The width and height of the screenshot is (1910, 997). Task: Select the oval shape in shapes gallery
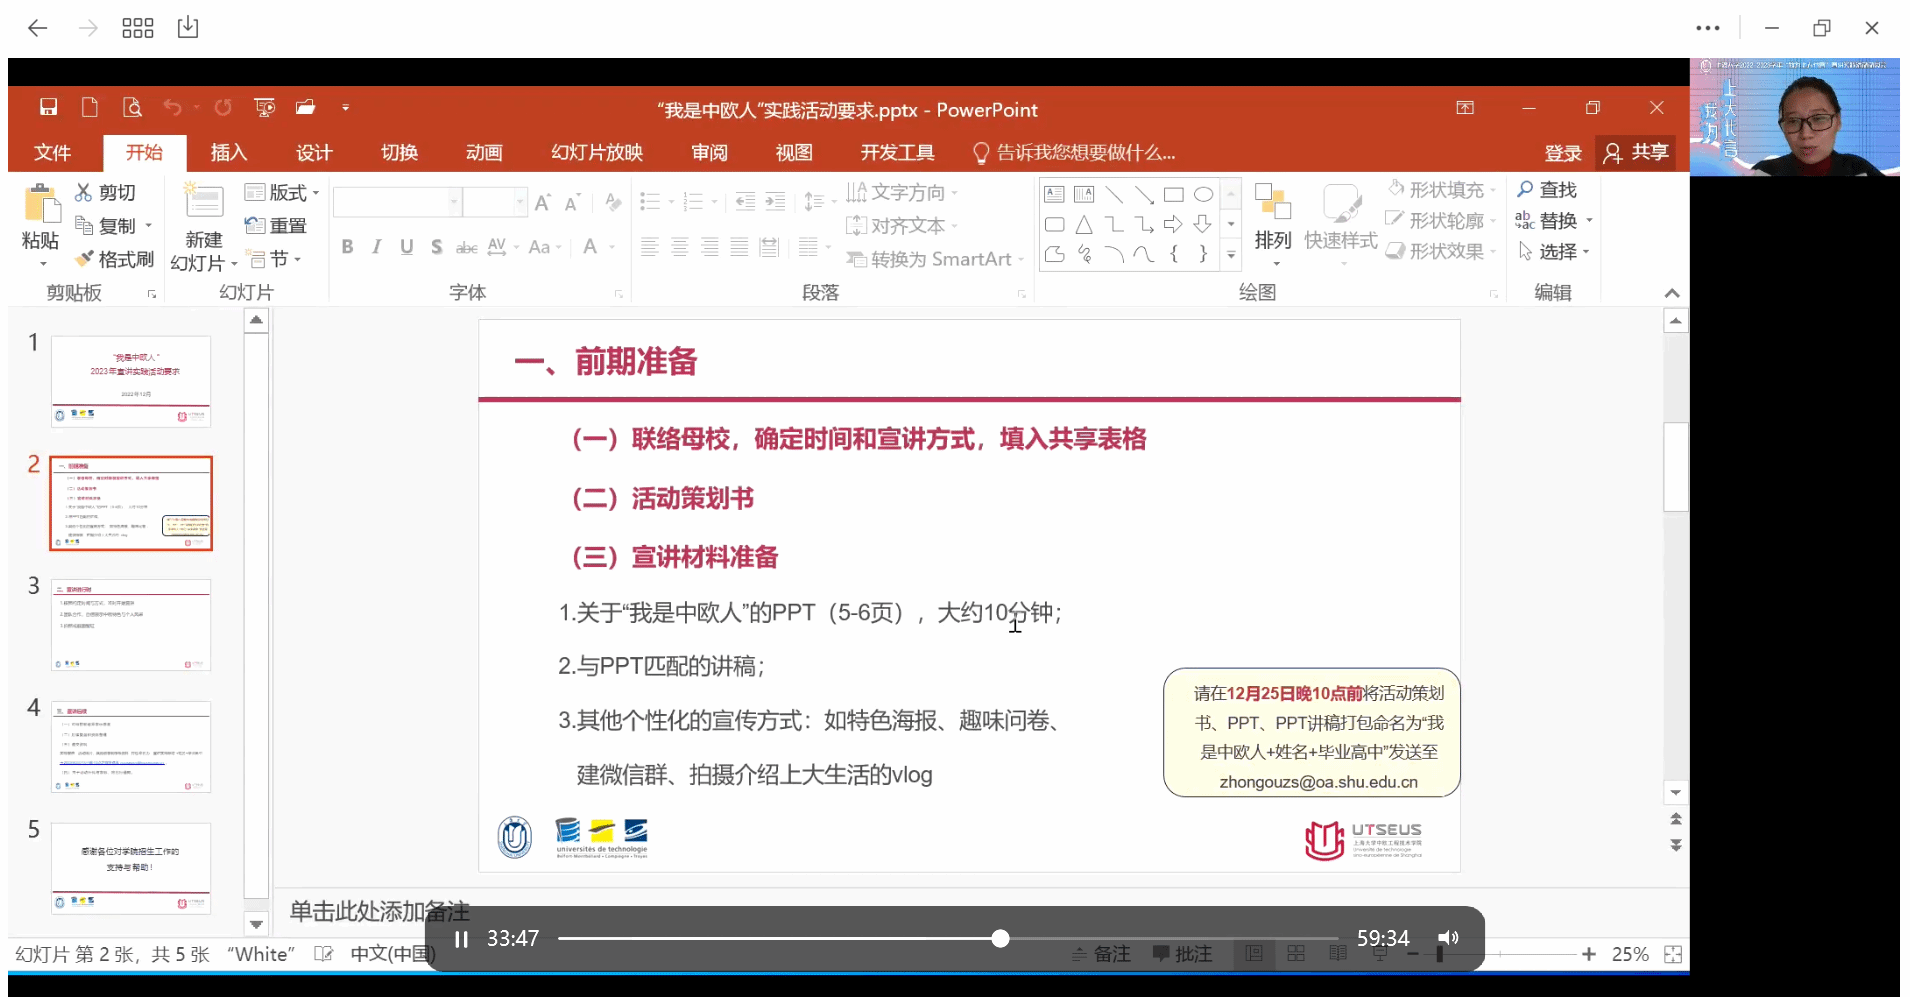[x=1203, y=195]
